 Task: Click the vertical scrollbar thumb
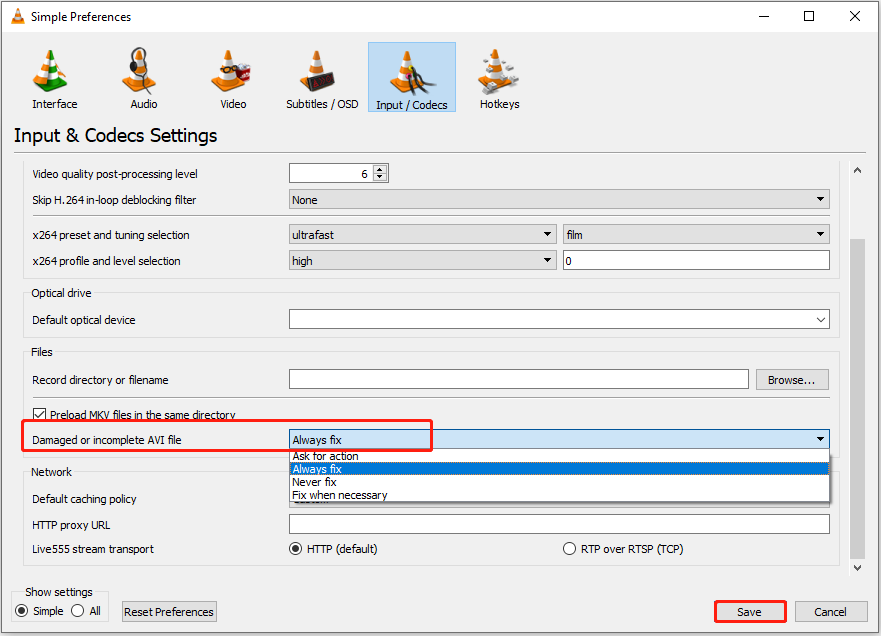point(857,399)
